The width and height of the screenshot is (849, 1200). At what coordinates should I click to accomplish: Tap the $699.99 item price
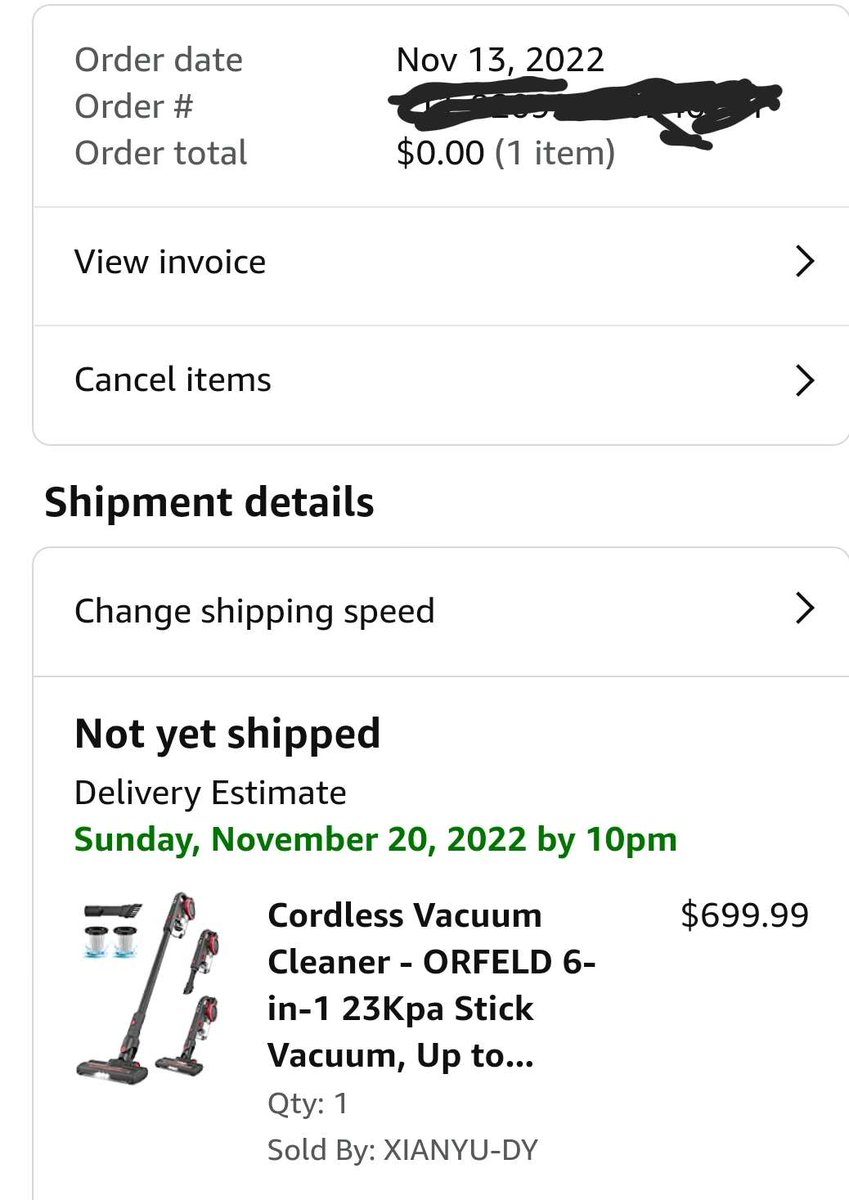(744, 915)
